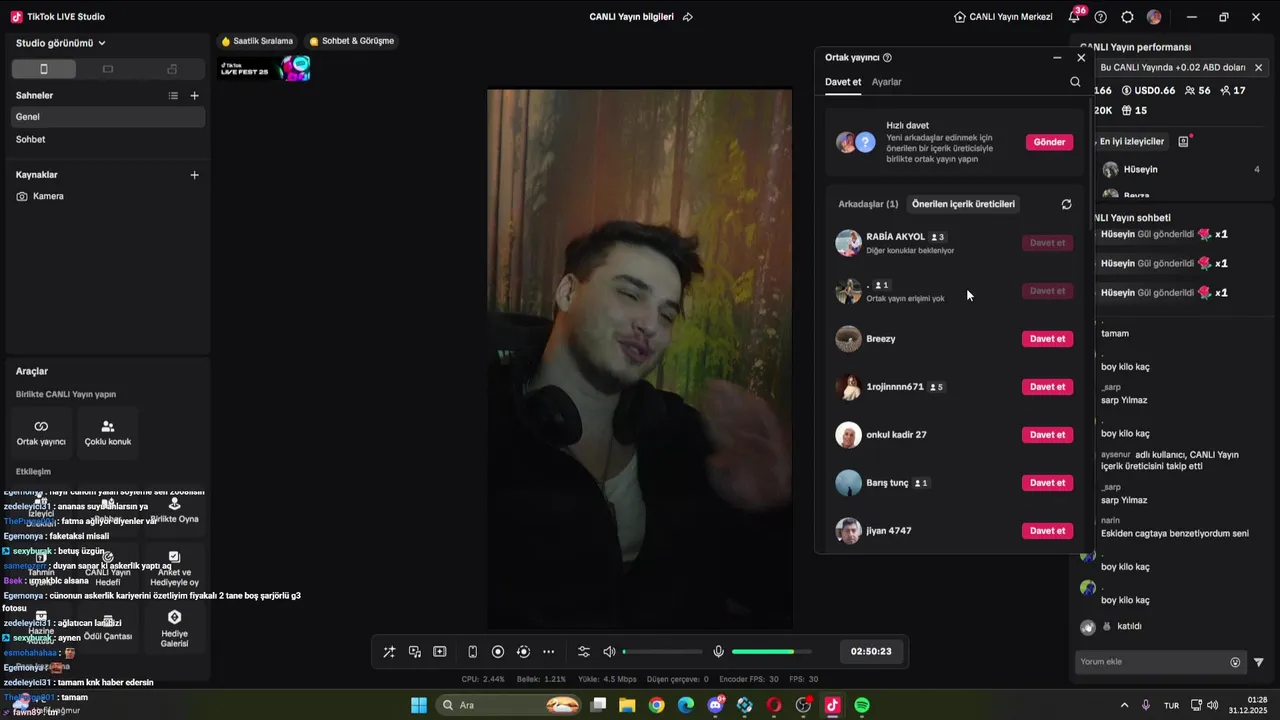Image resolution: width=1280 pixels, height=720 pixels.
Task: Send a quick invite with Gönder
Action: pyautogui.click(x=1049, y=142)
